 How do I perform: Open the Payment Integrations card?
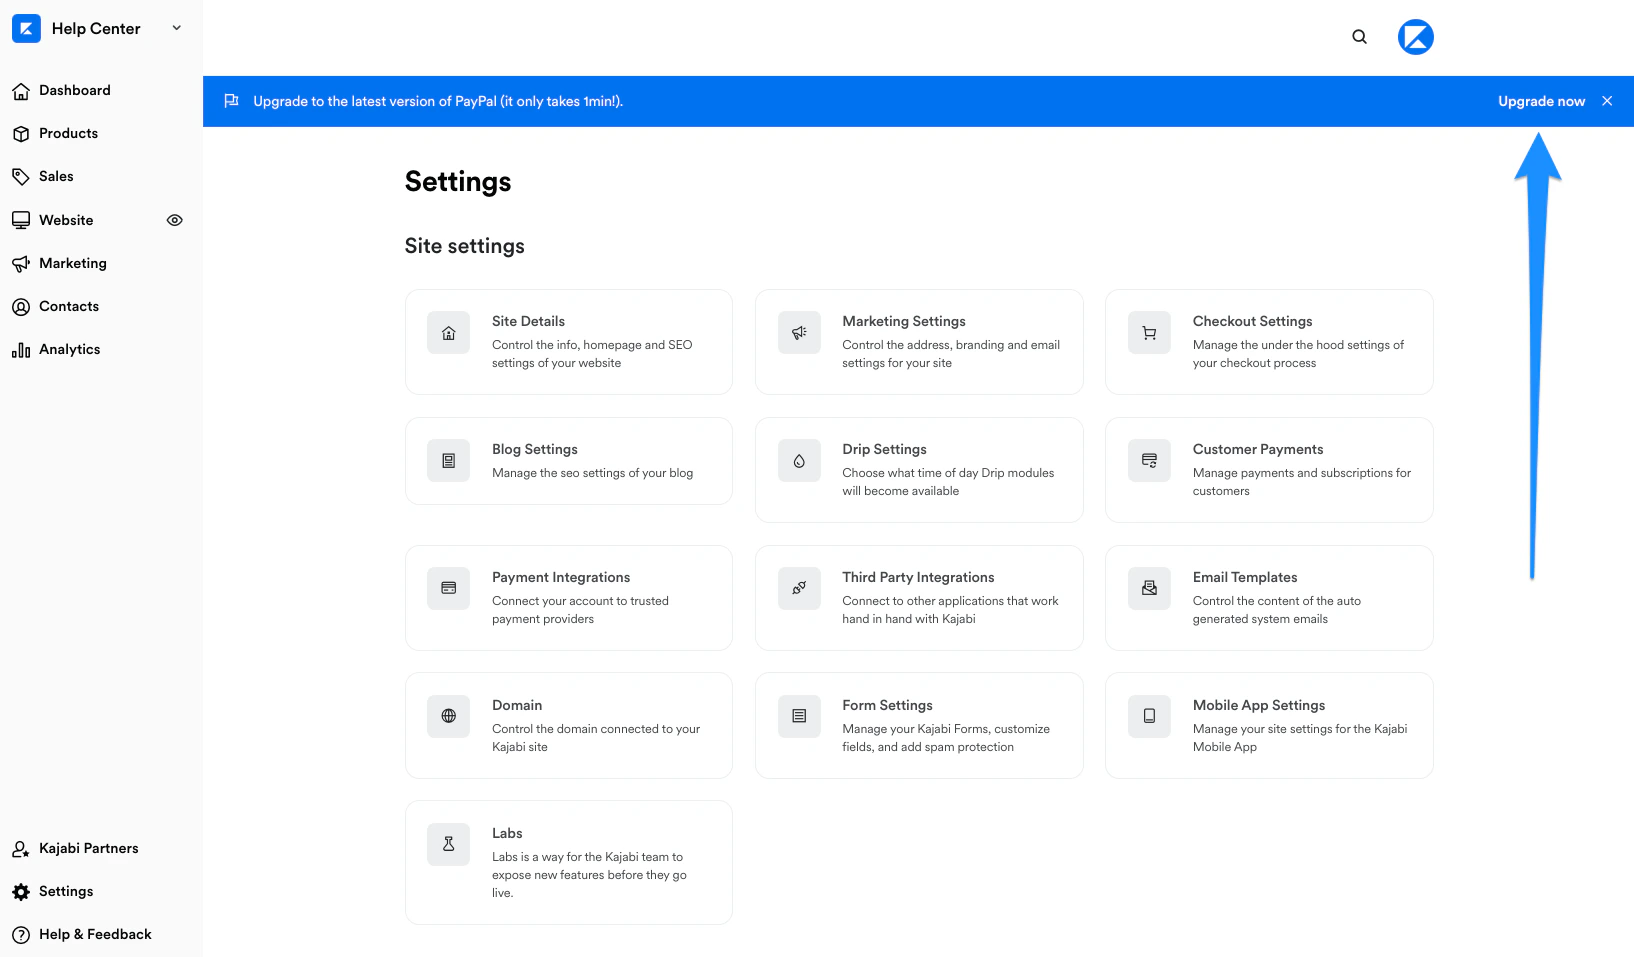(x=568, y=598)
